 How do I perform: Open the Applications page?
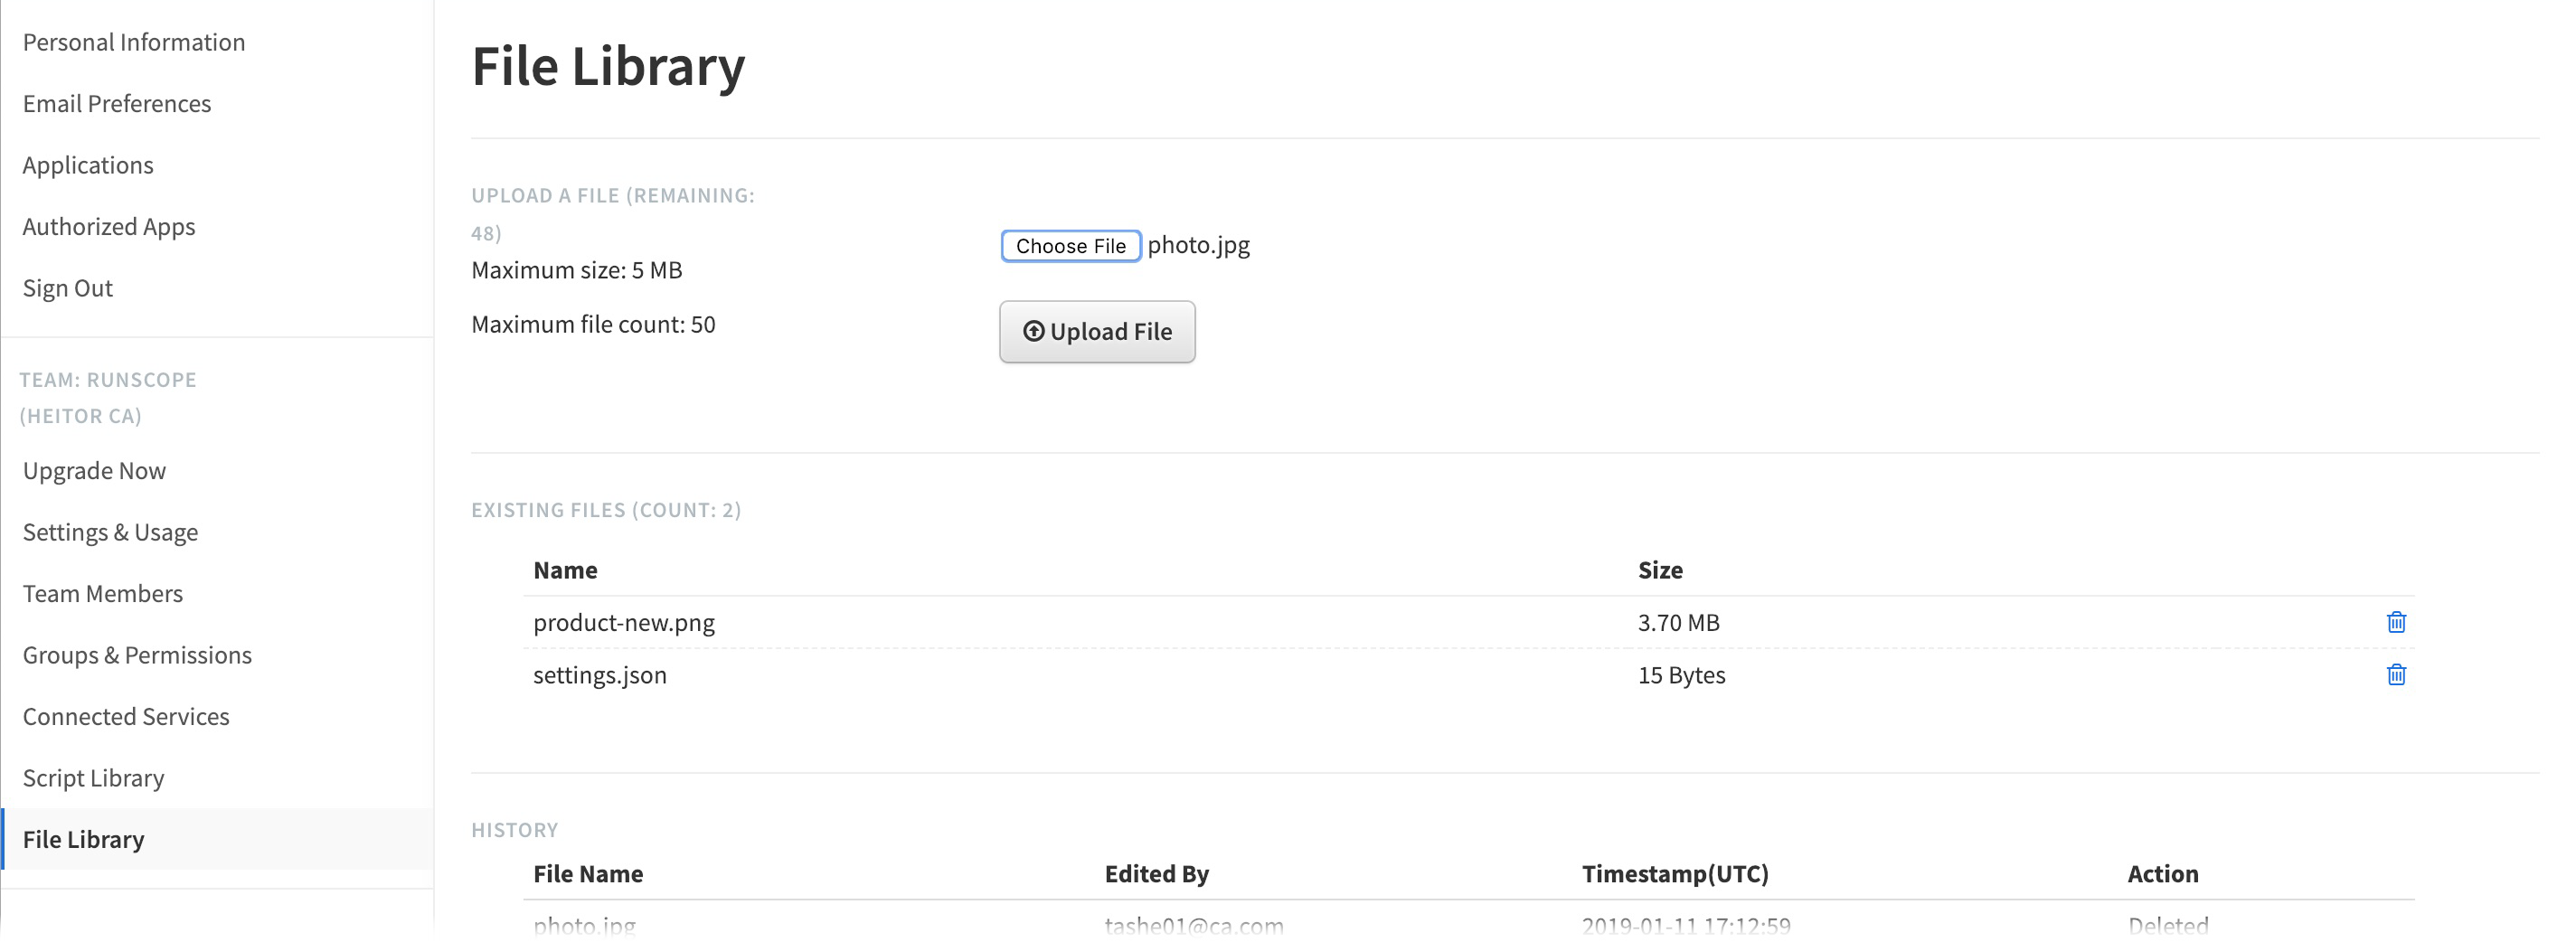tap(88, 165)
